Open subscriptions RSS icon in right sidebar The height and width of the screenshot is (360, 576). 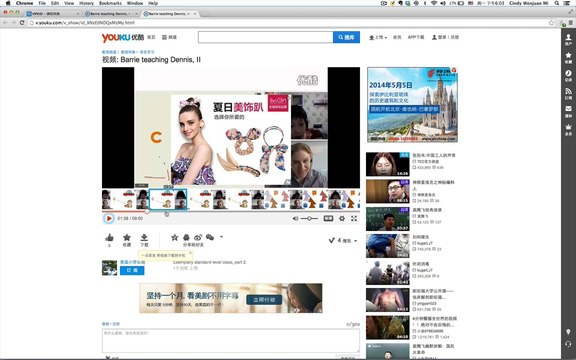[x=568, y=93]
